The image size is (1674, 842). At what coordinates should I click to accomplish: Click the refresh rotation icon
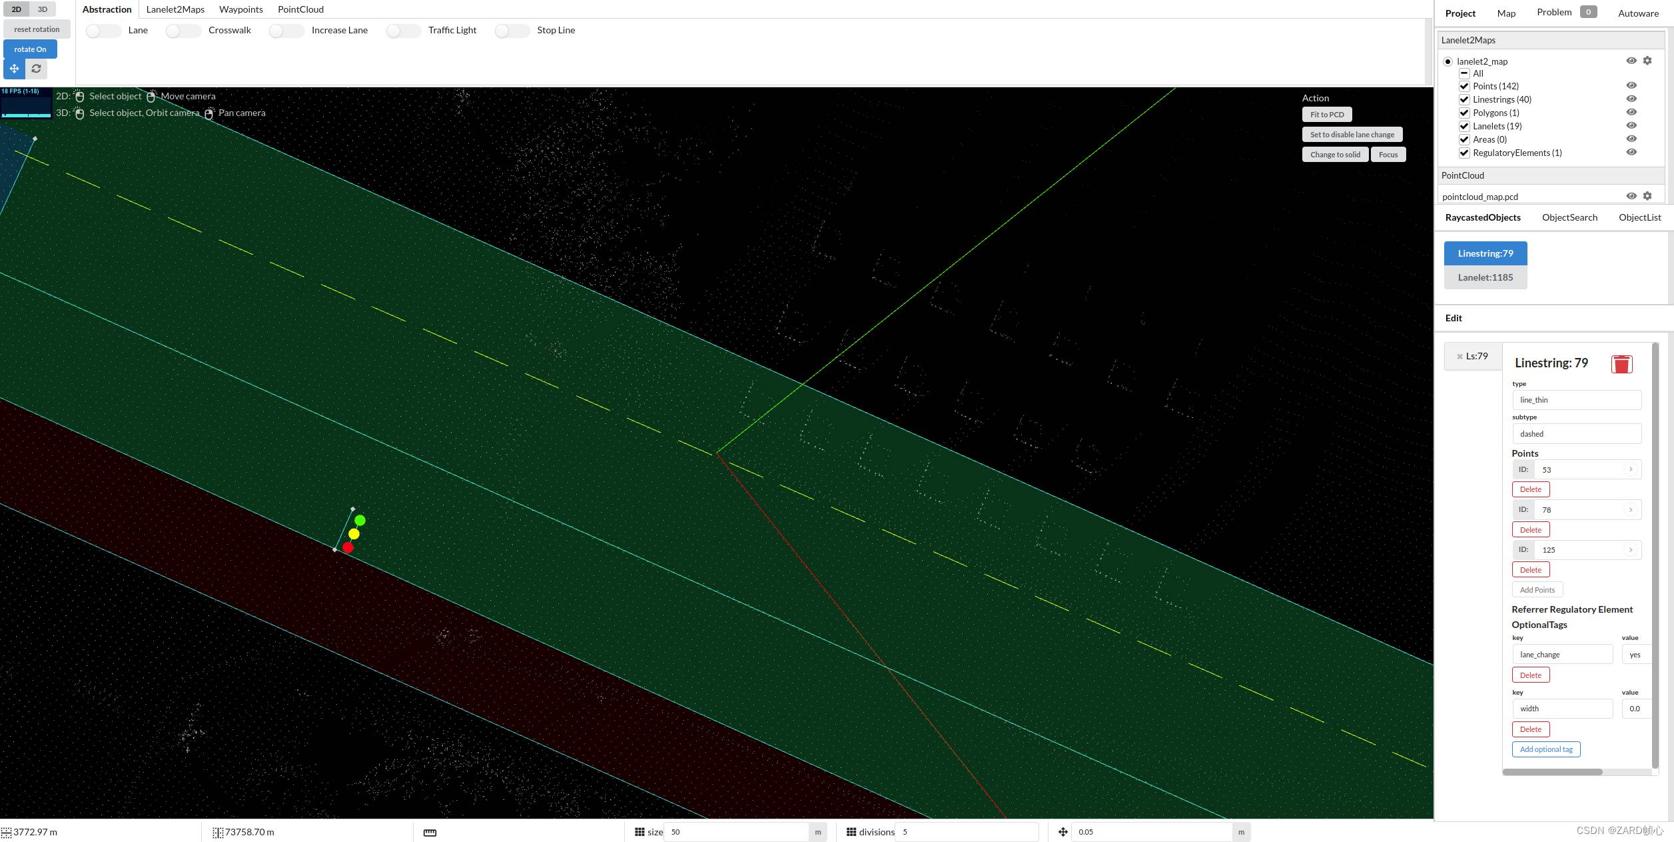tap(37, 69)
